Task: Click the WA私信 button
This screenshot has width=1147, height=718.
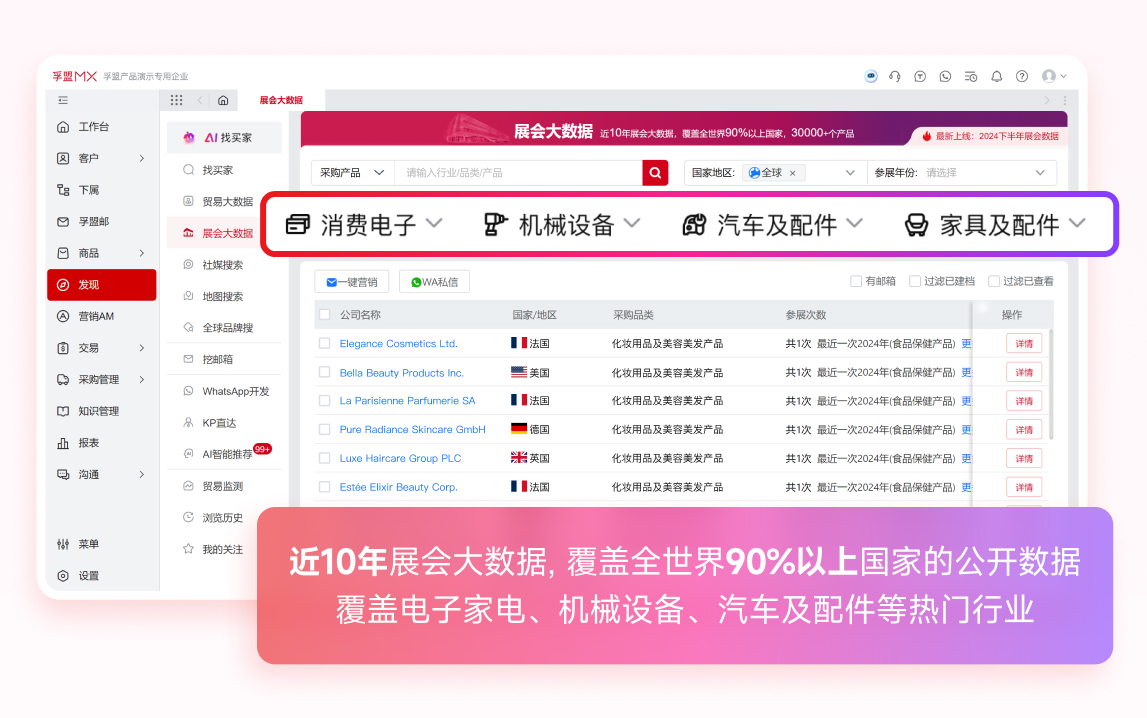Action: pyautogui.click(x=434, y=281)
